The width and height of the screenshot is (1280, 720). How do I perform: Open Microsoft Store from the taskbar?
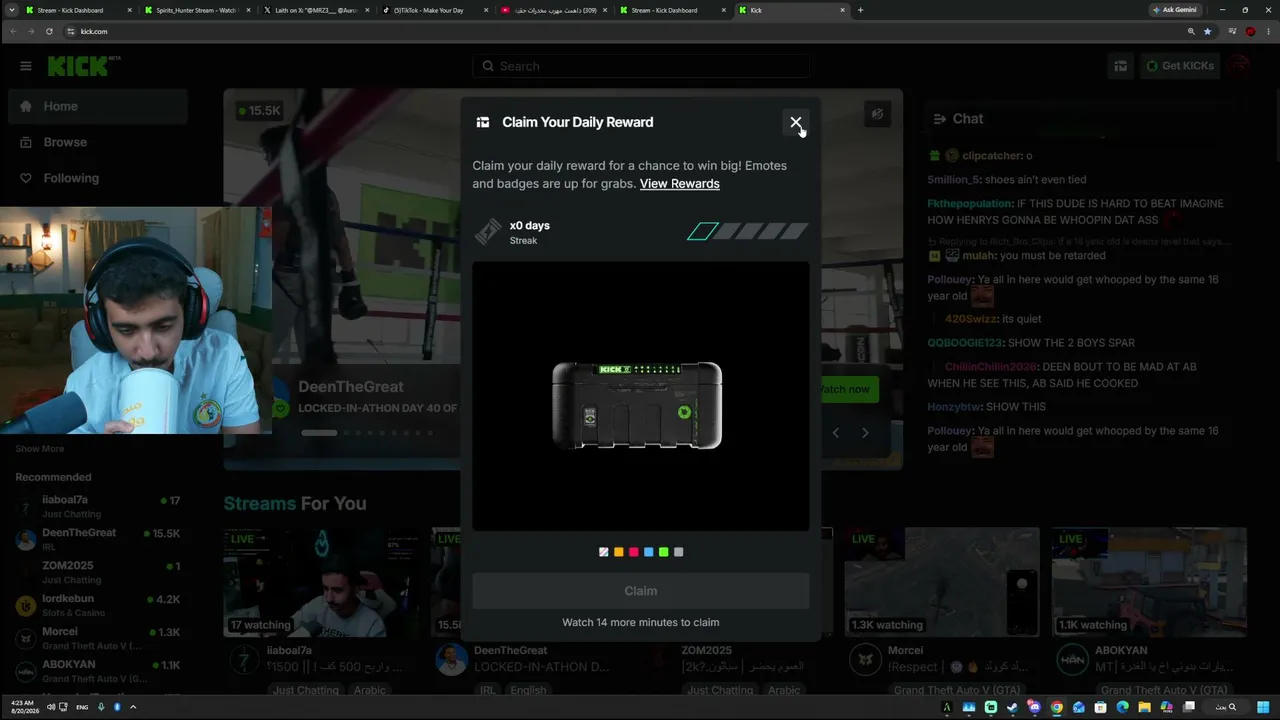pyautogui.click(x=1100, y=707)
